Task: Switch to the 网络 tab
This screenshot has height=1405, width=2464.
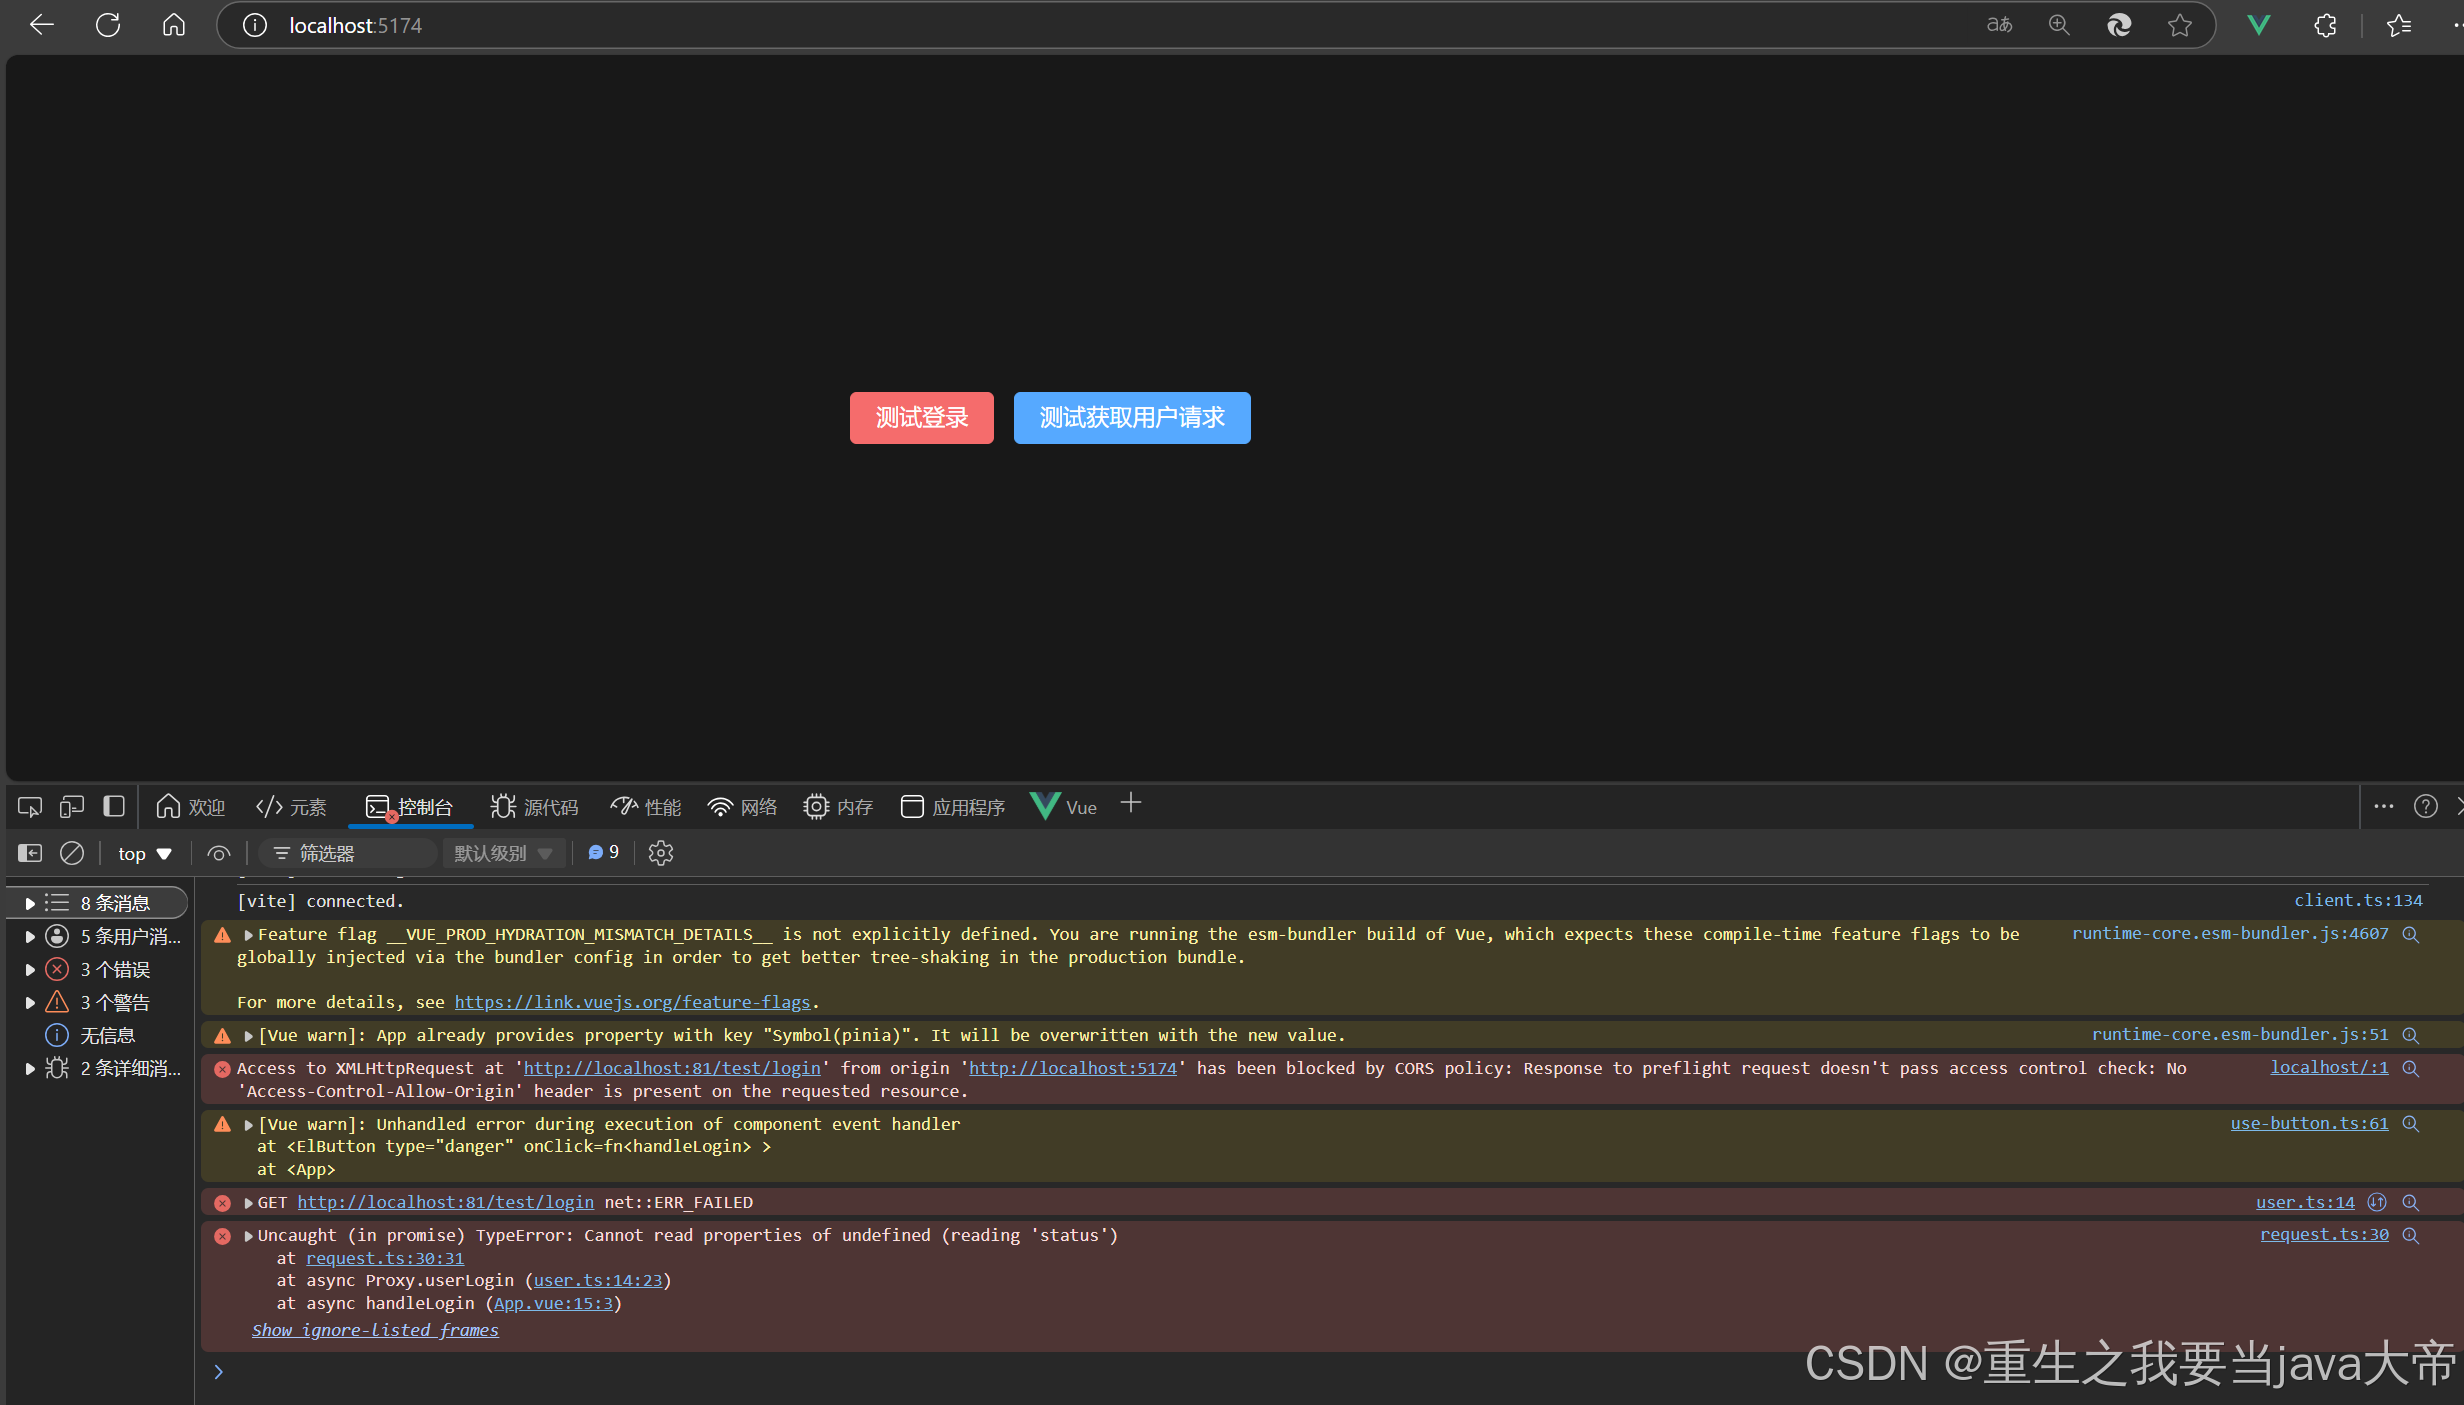Action: pyautogui.click(x=742, y=807)
